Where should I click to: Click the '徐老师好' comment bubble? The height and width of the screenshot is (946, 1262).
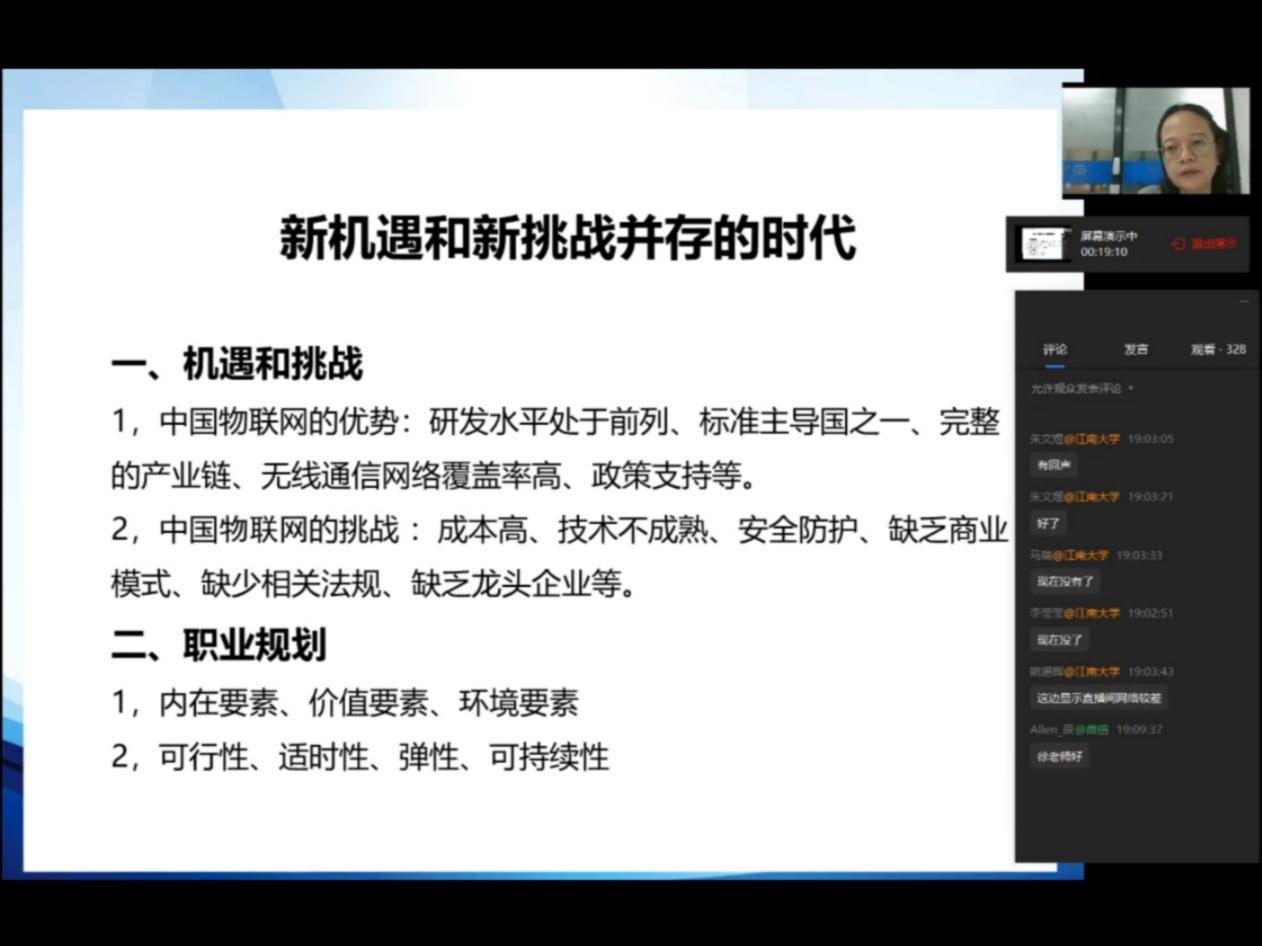click(1059, 756)
